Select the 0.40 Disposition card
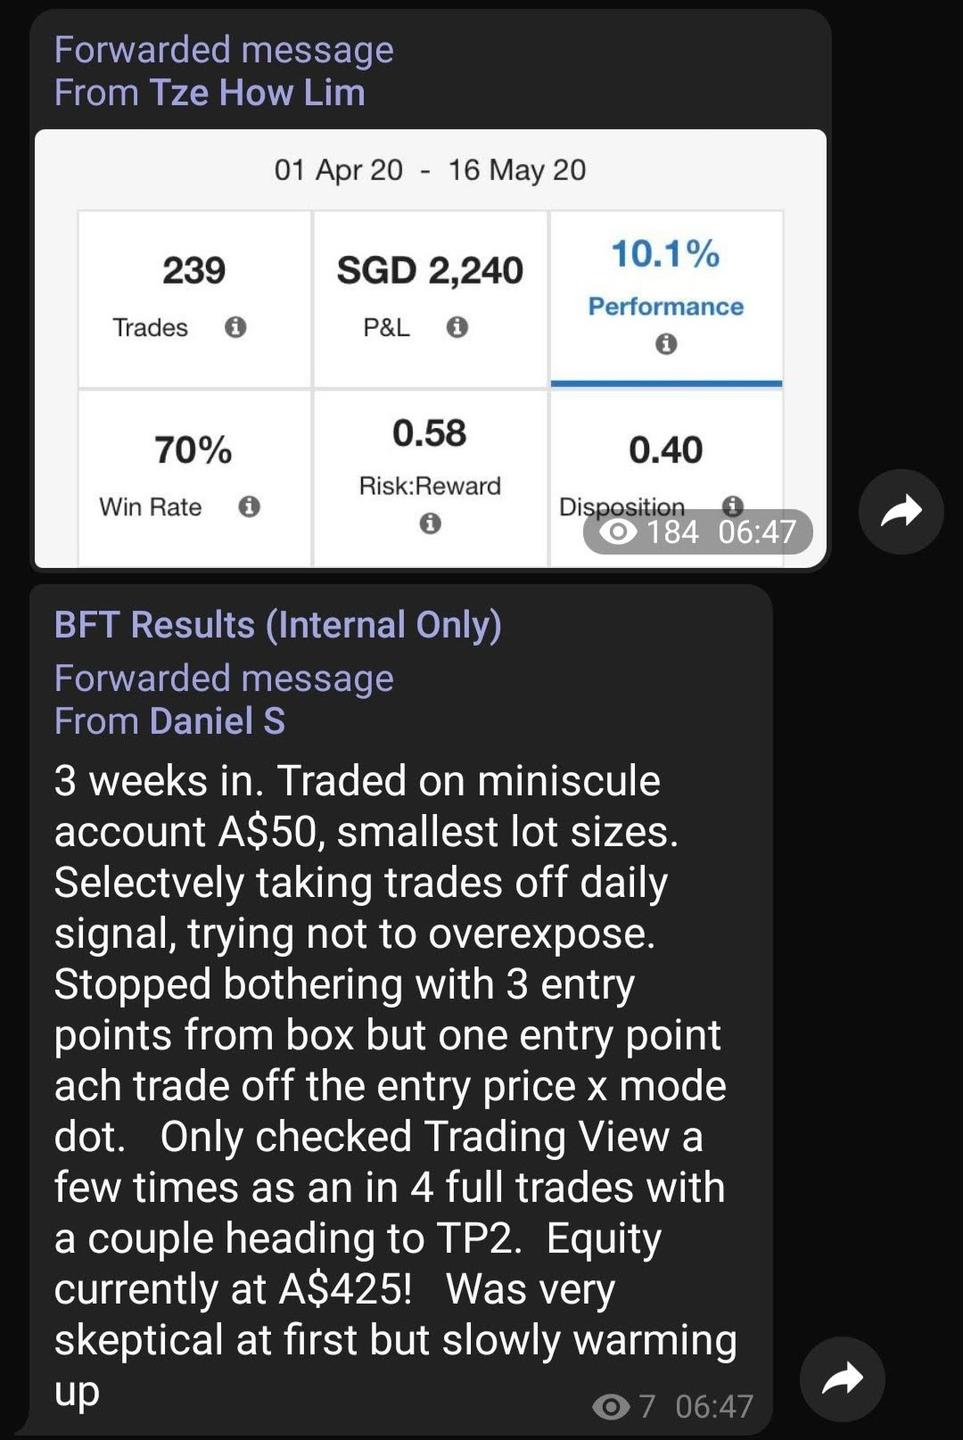Screen dimensions: 963x1440 coord(666,450)
